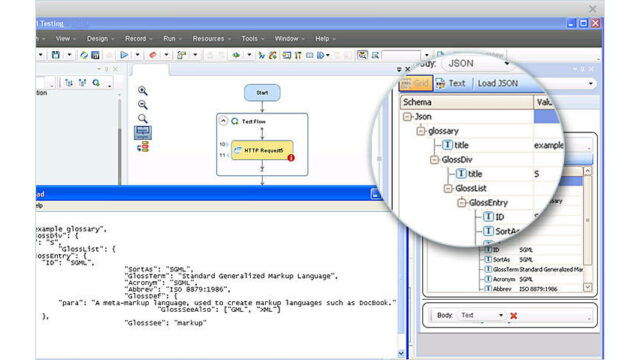
Task: Click the zoom out magnifier on canvas
Action: [x=142, y=104]
